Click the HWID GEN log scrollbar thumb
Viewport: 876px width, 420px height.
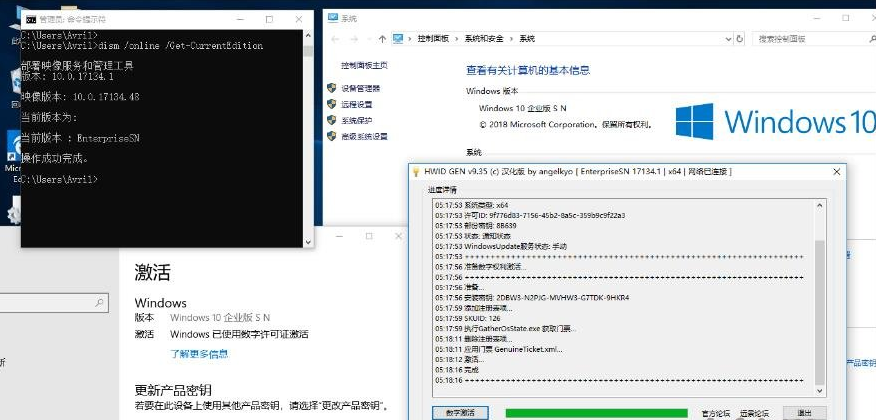[820, 313]
